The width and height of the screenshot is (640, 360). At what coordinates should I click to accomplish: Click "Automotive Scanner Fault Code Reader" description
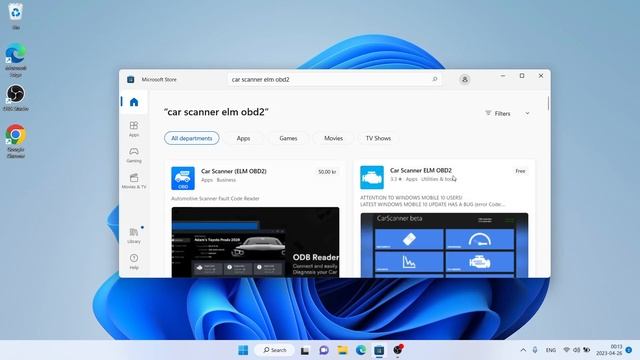[x=215, y=198]
